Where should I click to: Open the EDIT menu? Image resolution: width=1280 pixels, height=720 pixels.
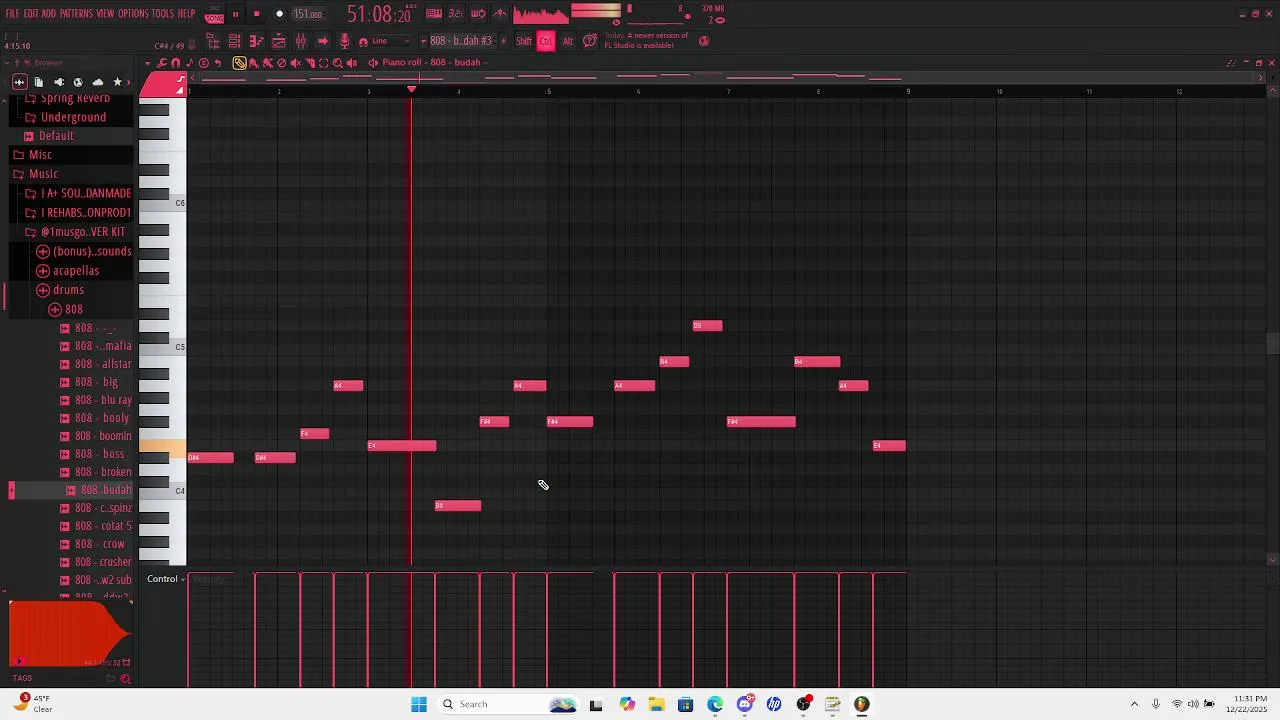tap(31, 14)
